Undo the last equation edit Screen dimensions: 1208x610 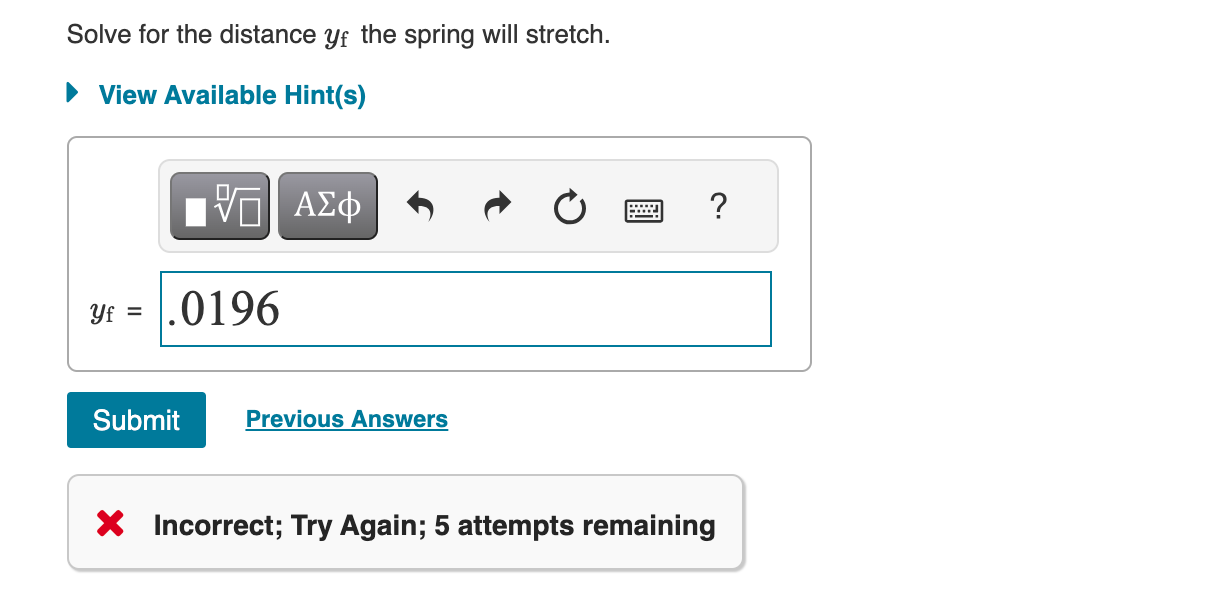420,205
